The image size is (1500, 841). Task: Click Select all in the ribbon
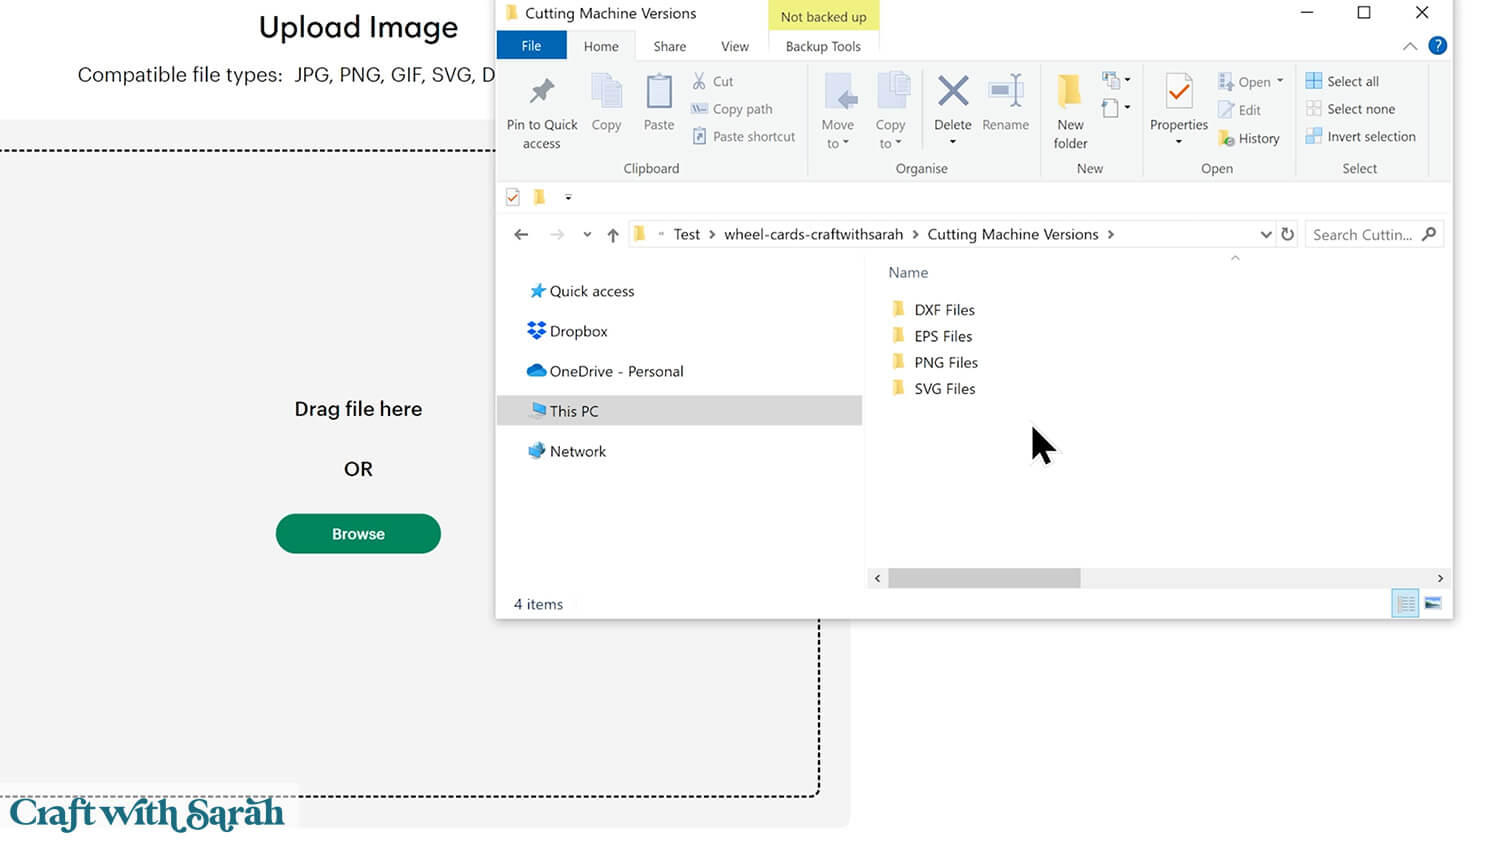click(x=1343, y=81)
